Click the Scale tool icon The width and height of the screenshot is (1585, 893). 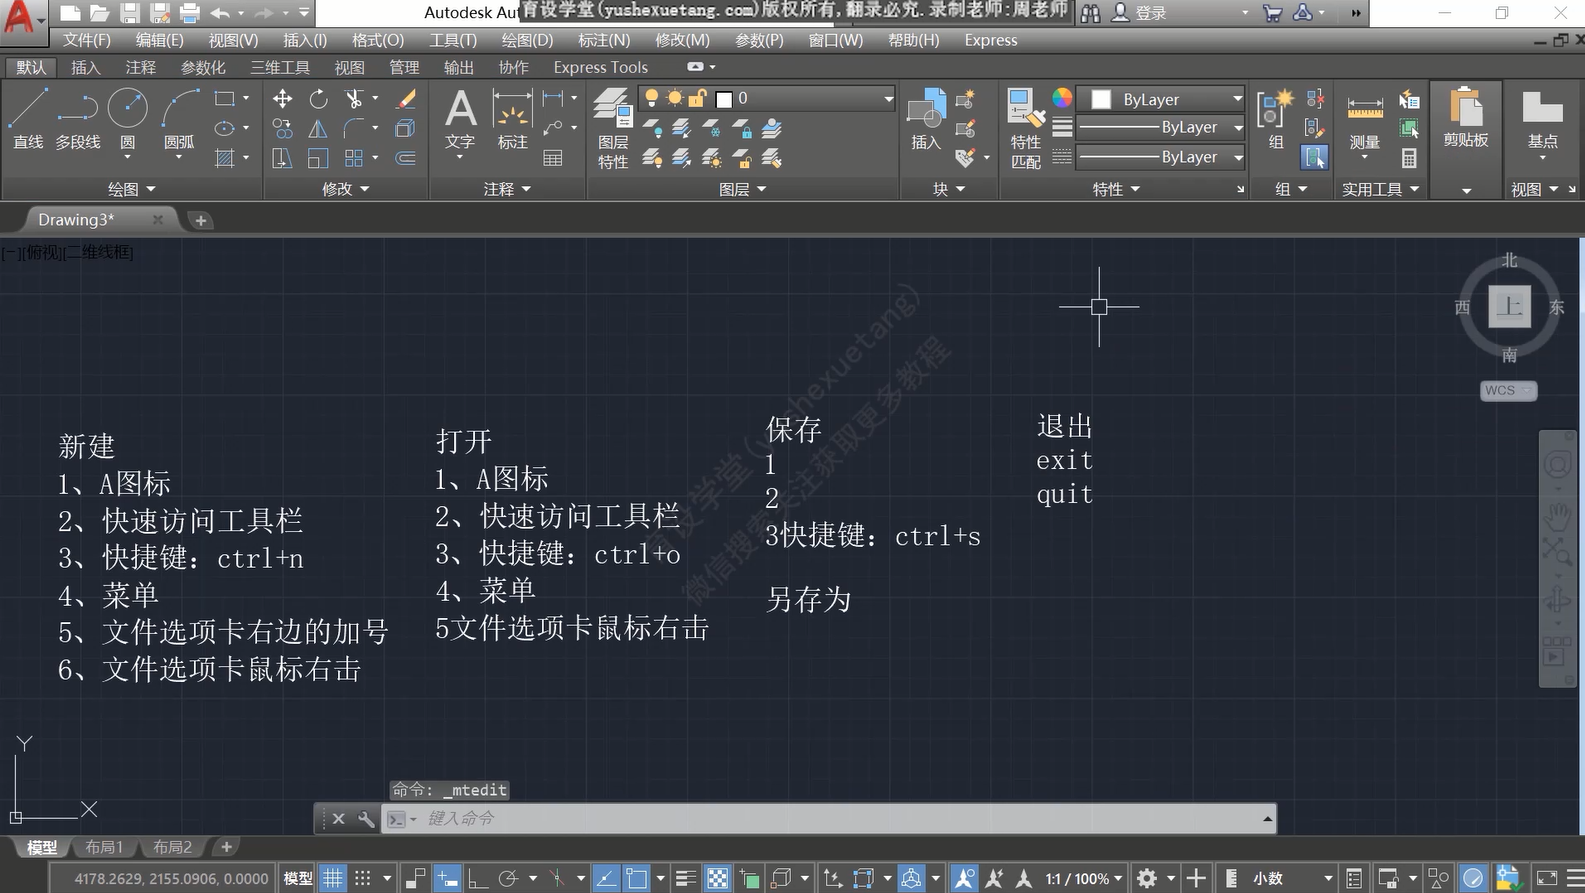[x=318, y=158]
